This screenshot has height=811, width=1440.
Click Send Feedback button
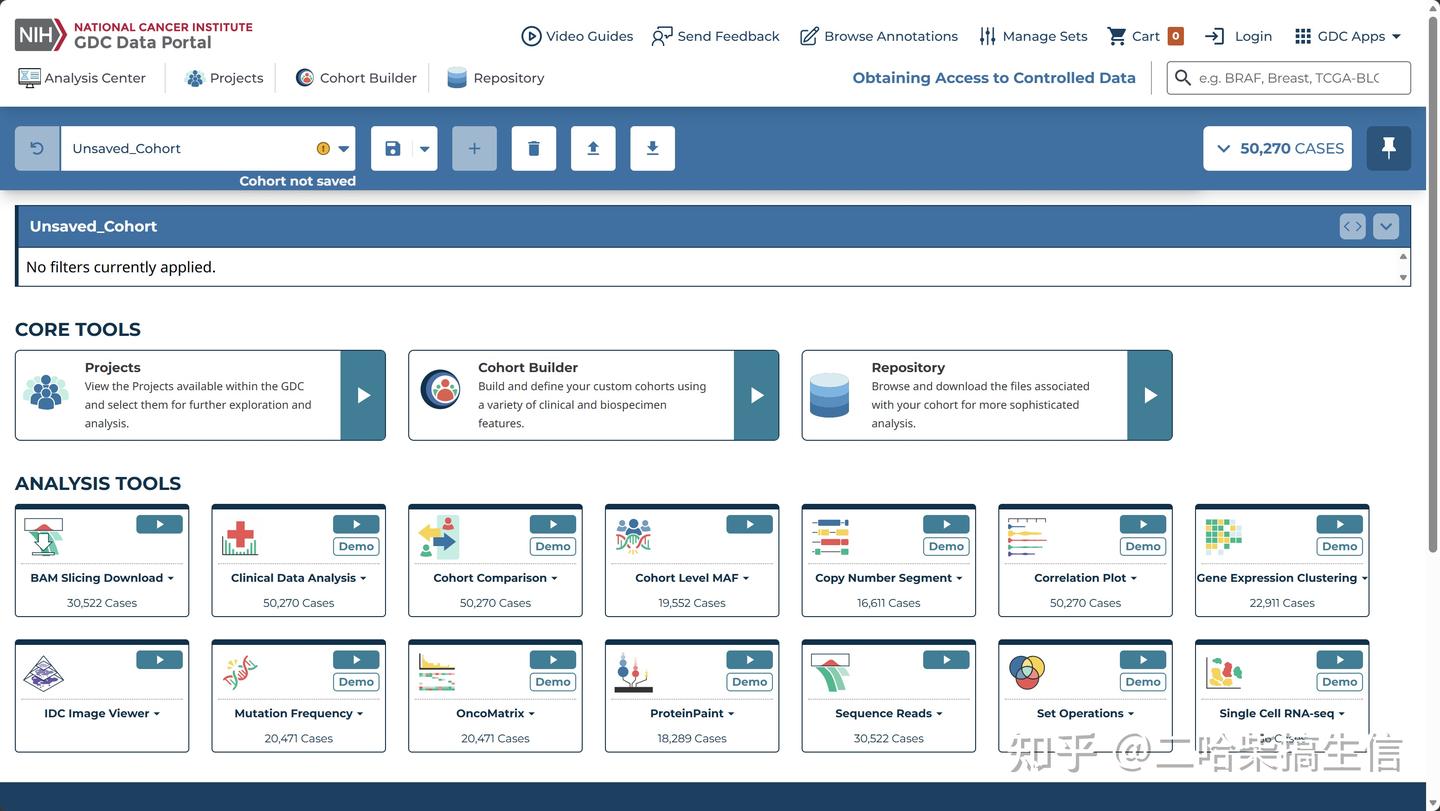pos(715,36)
